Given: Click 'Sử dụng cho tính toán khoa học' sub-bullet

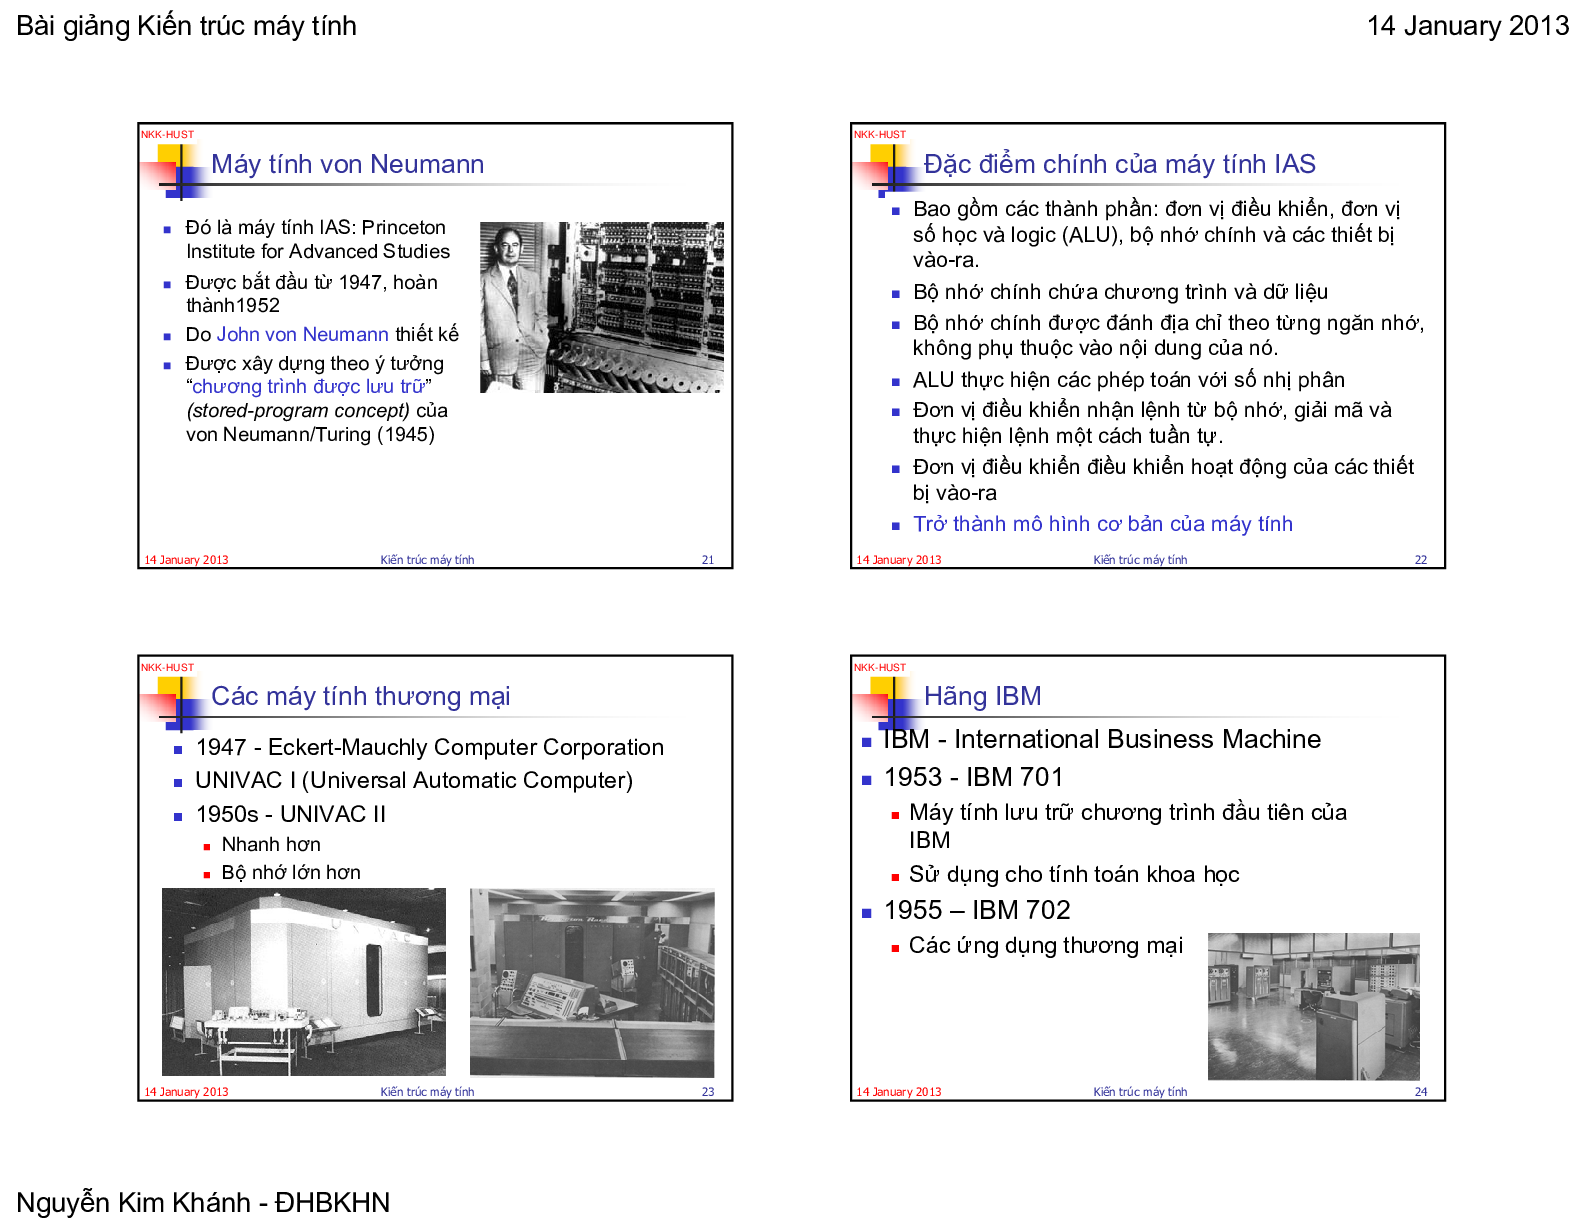Looking at the screenshot, I should point(1074,875).
